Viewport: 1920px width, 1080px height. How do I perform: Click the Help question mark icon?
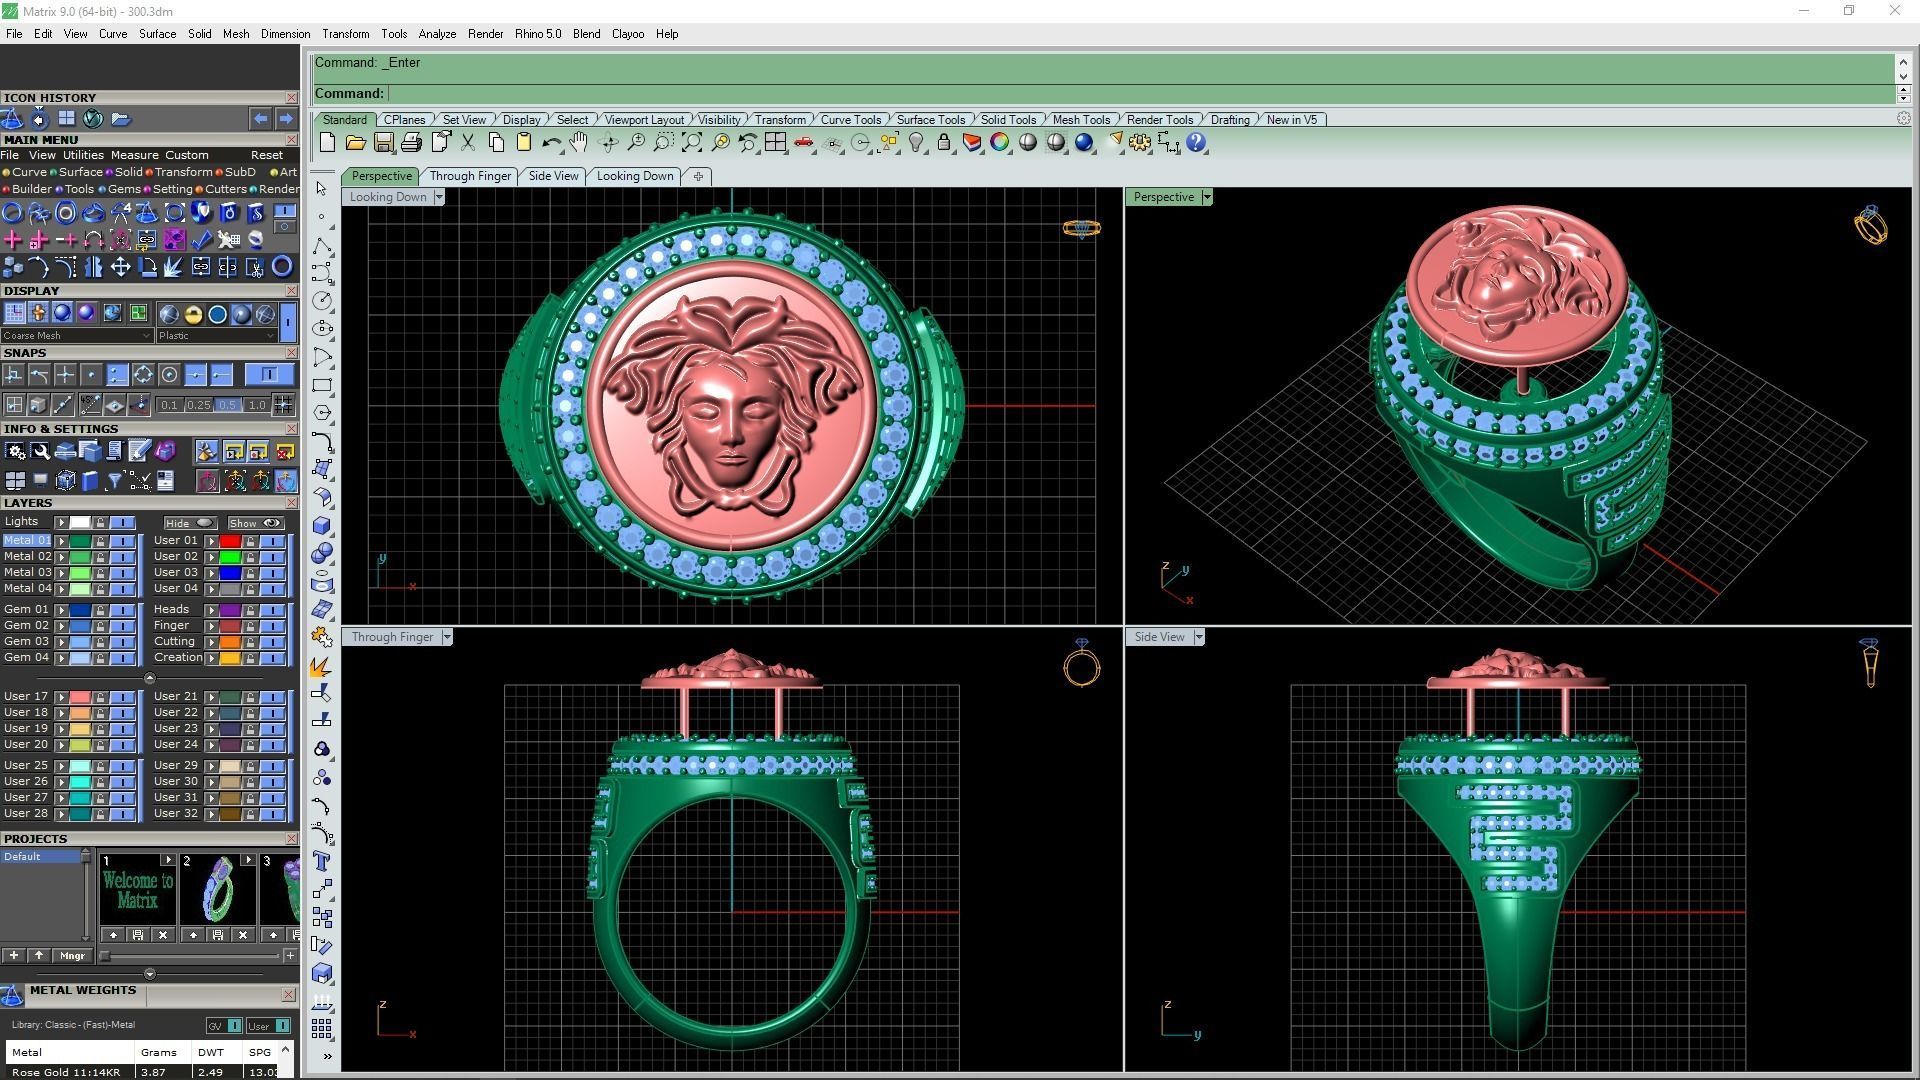pyautogui.click(x=1196, y=143)
